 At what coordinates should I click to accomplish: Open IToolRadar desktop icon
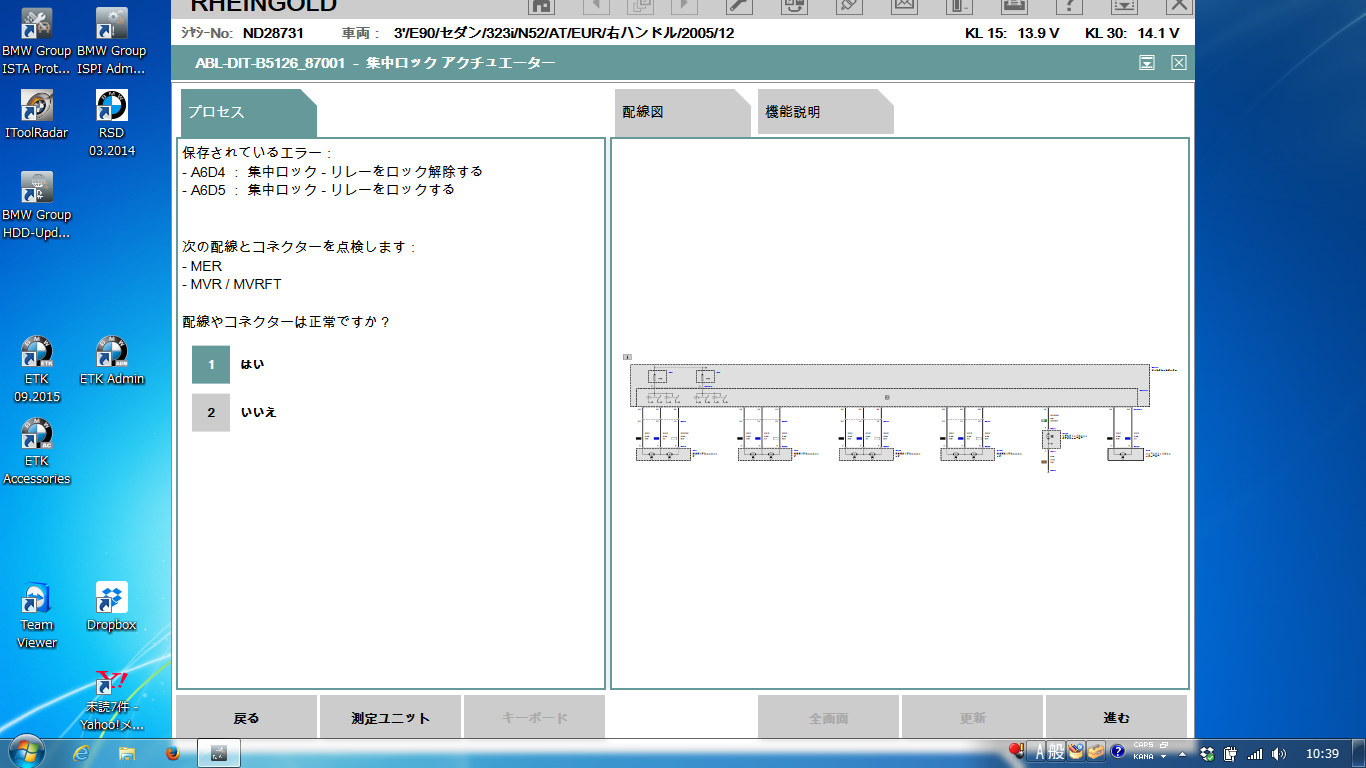click(37, 114)
